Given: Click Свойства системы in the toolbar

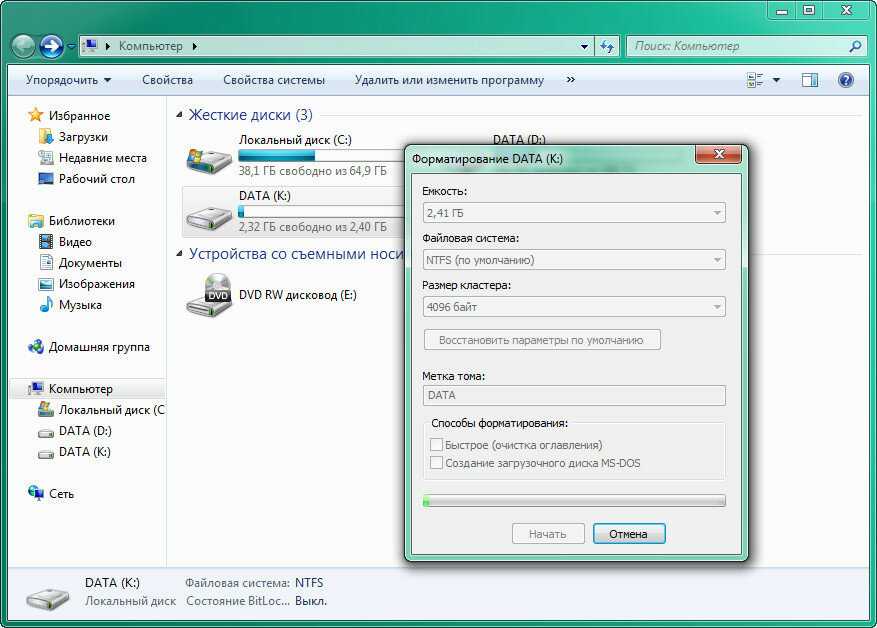Looking at the screenshot, I should [274, 80].
